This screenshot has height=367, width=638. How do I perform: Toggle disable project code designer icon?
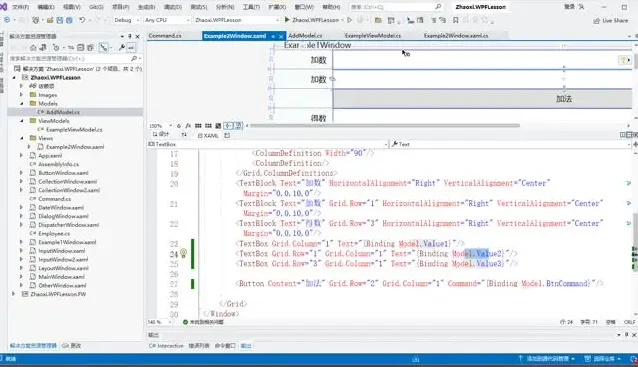238,126
